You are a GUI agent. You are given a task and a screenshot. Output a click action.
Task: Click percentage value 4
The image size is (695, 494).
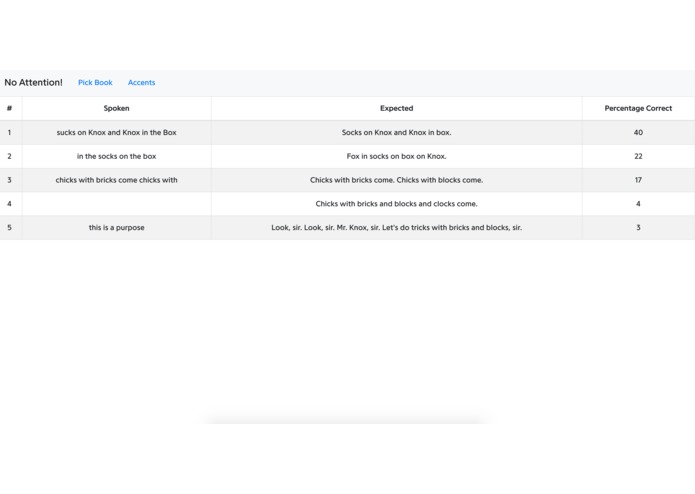click(638, 204)
